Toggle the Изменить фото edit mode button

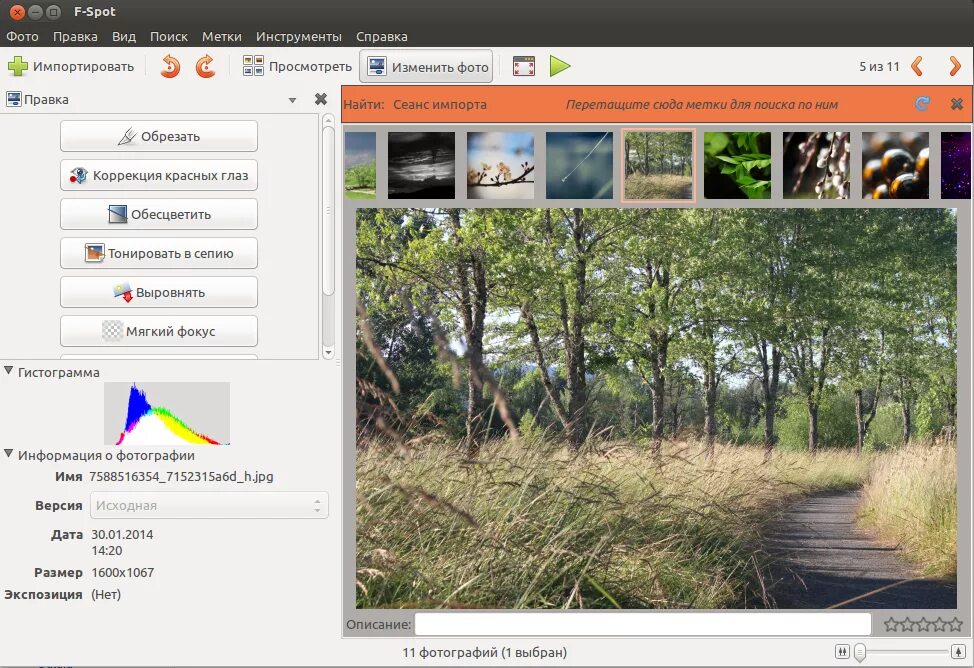click(427, 66)
